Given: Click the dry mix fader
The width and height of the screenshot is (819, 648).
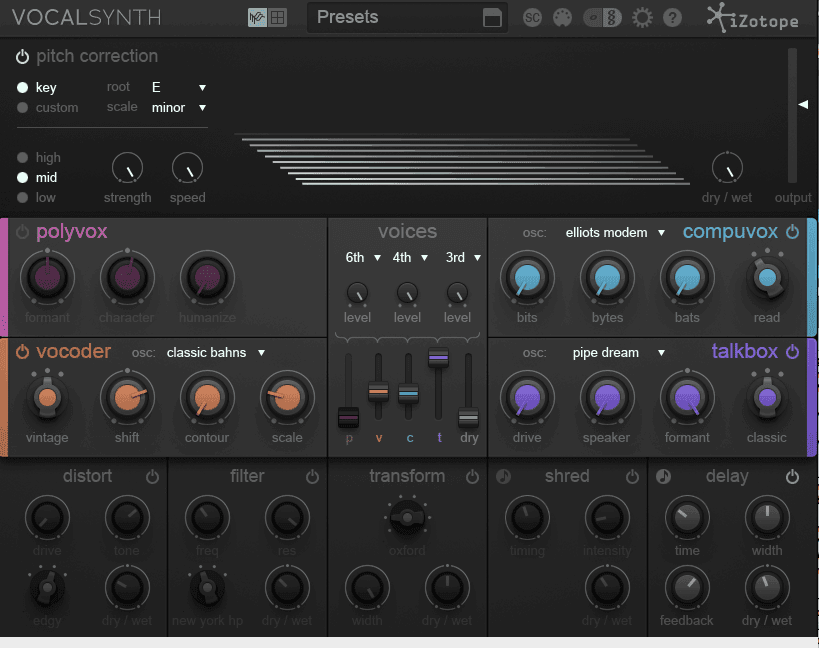Looking at the screenshot, I should pos(469,417).
